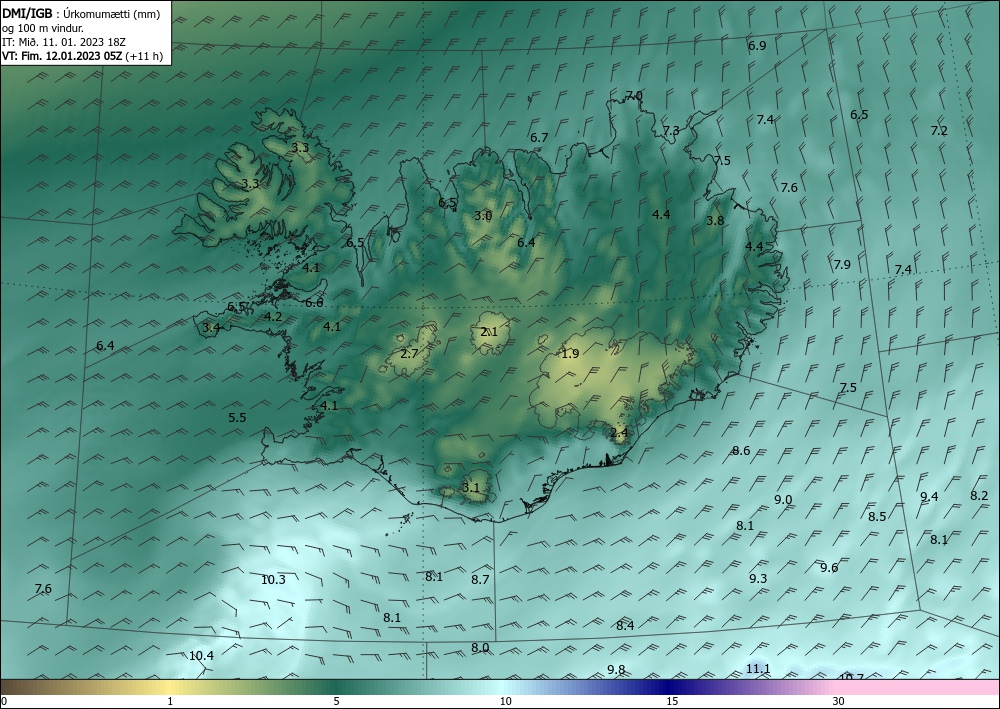The image size is (1000, 709).
Task: Click the 6.9 value label
Action: [757, 46]
